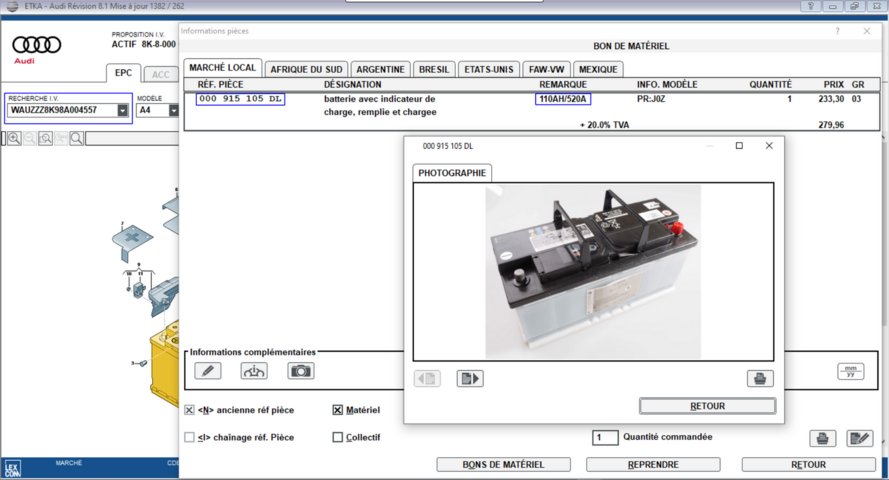Click the VIN search field WAUZZZ8K98A004557
The height and width of the screenshot is (480, 889).
click(62, 111)
